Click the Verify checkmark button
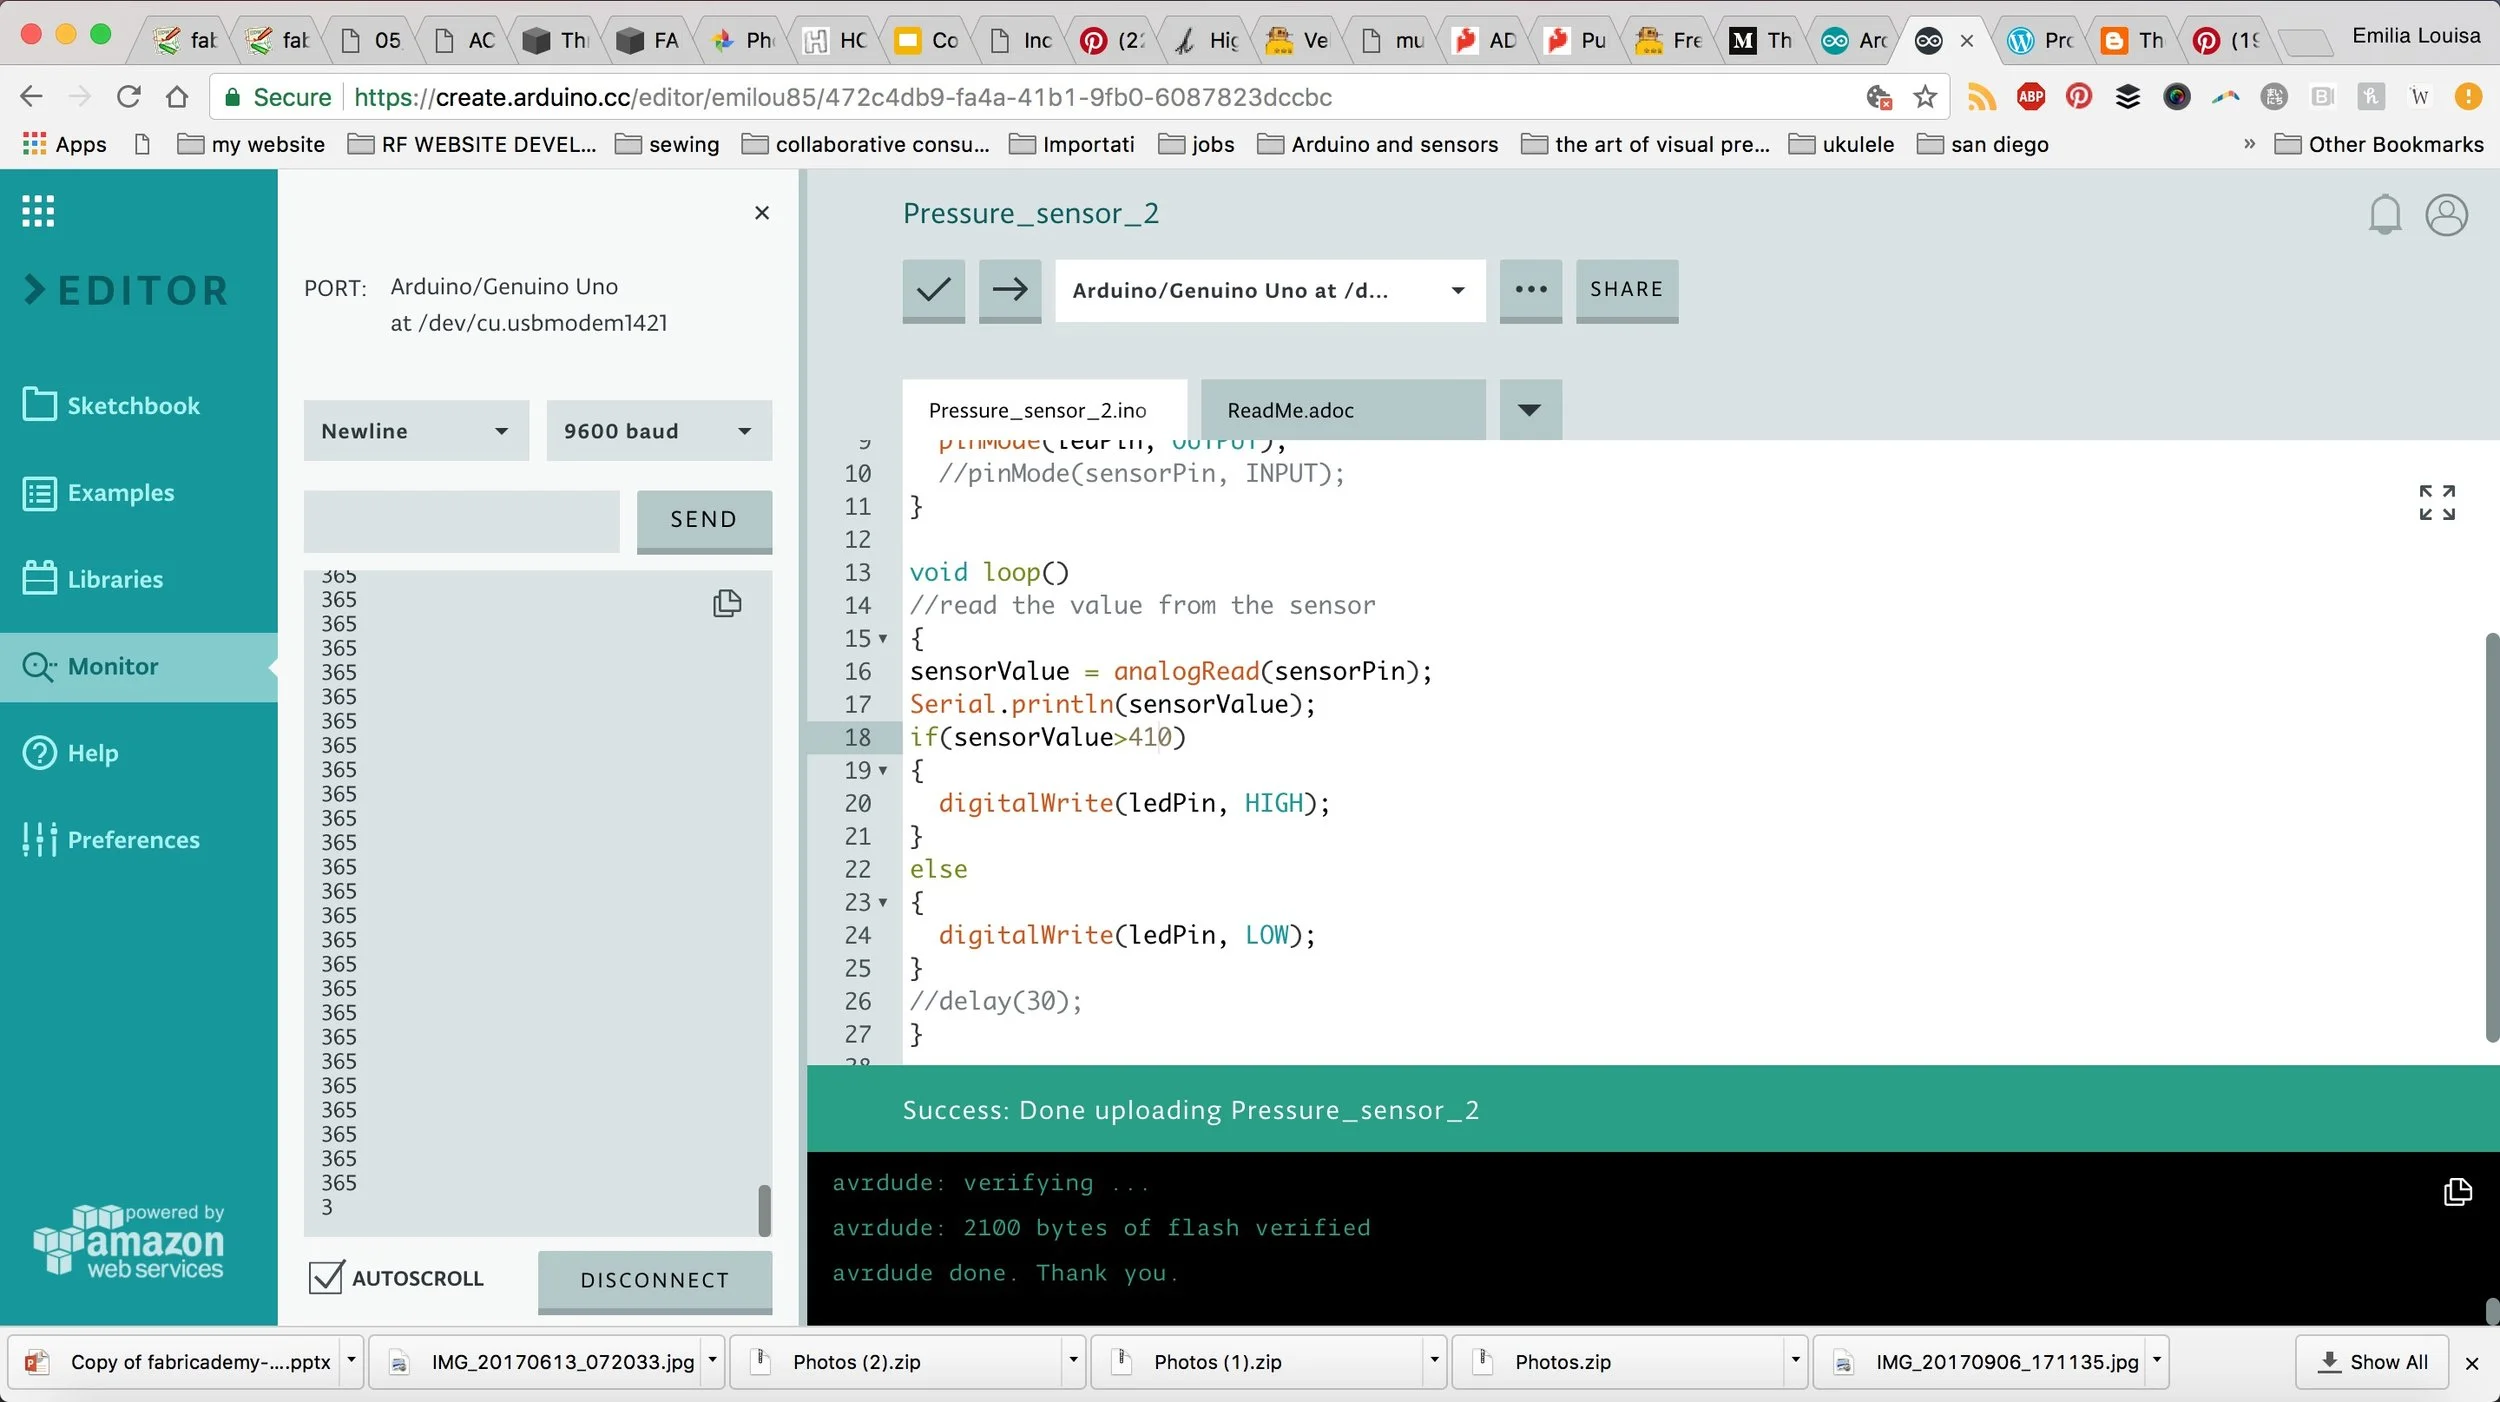 933,290
